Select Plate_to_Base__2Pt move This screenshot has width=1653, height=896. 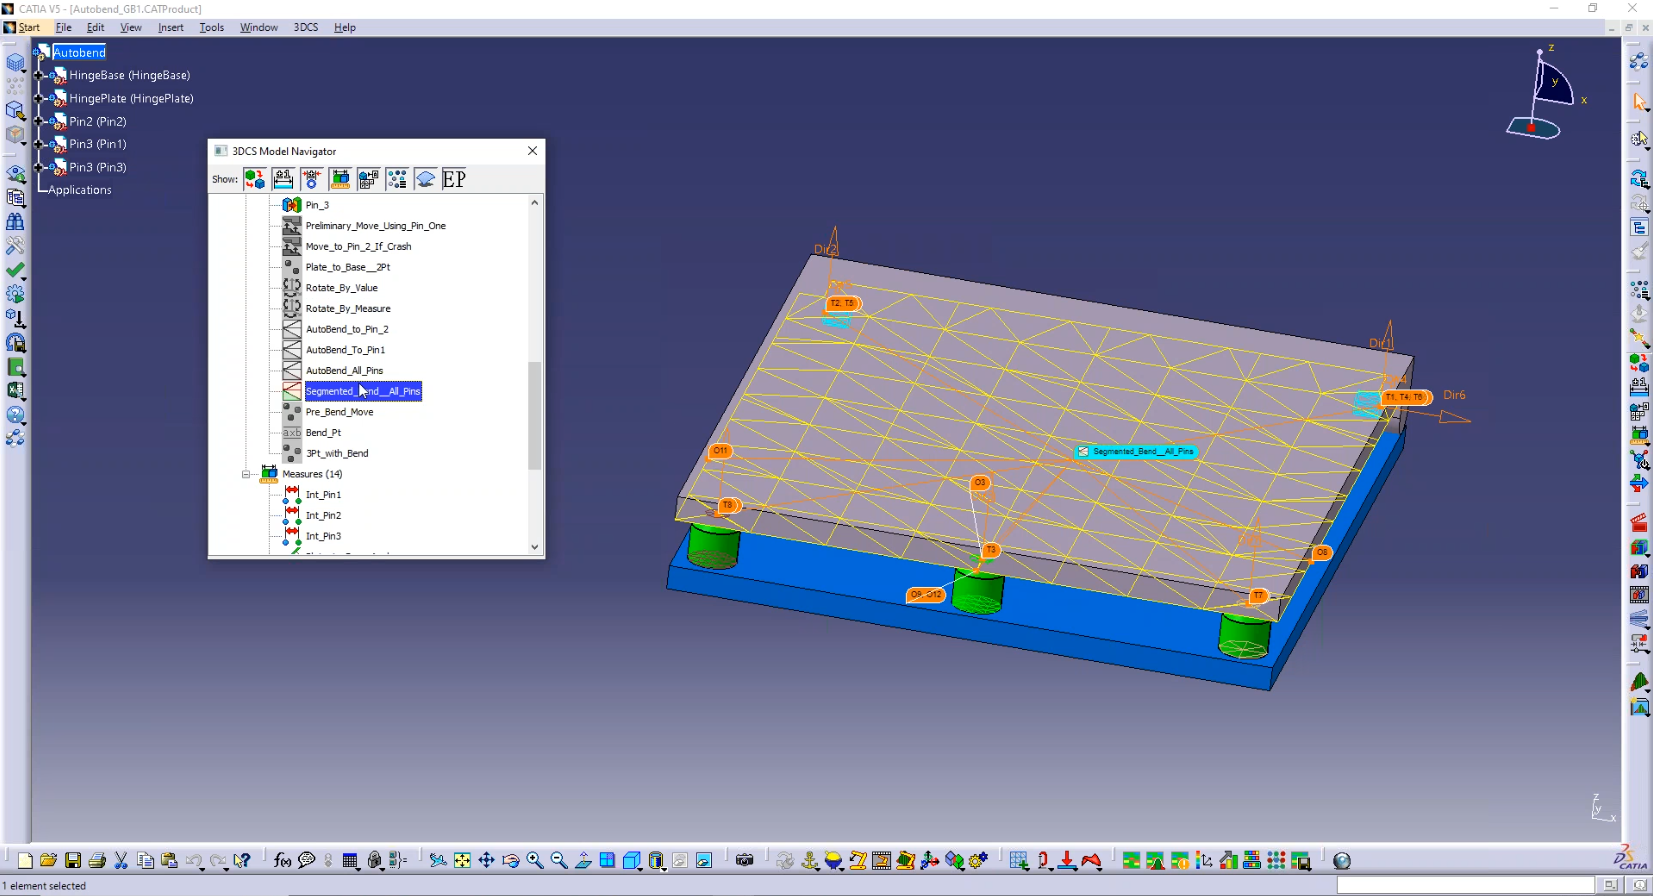[x=347, y=267]
